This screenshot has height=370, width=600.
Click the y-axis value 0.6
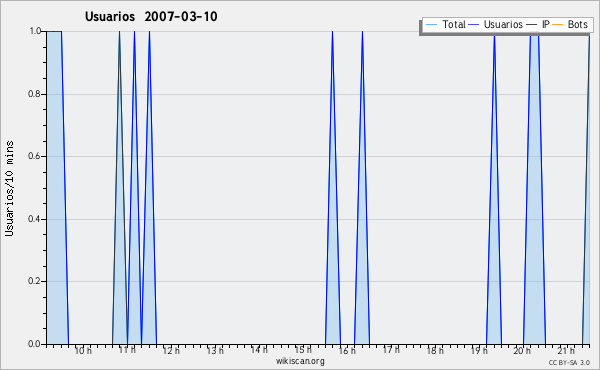coord(35,156)
